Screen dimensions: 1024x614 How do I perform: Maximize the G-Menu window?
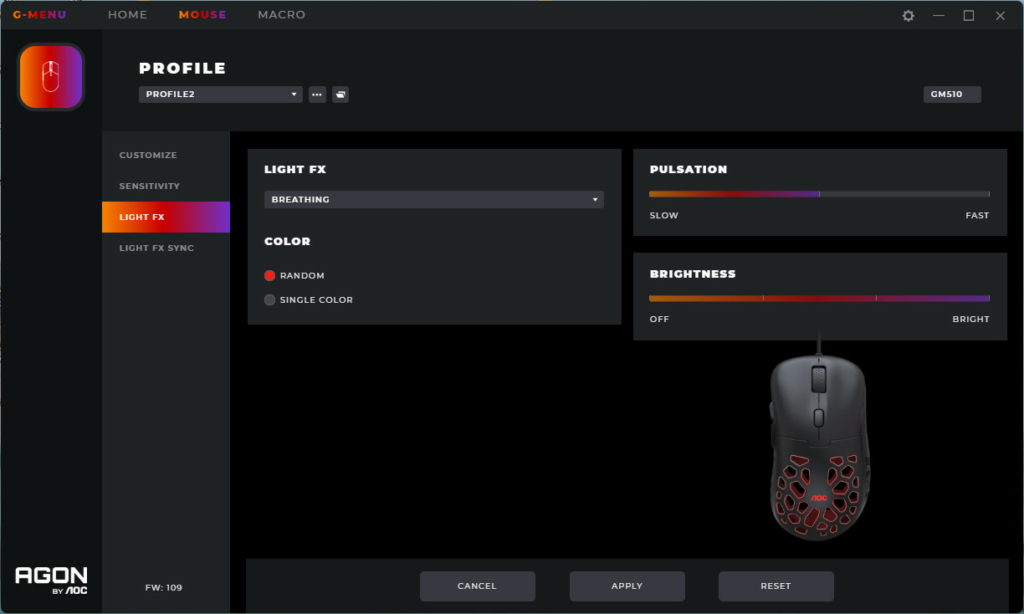[x=968, y=16]
